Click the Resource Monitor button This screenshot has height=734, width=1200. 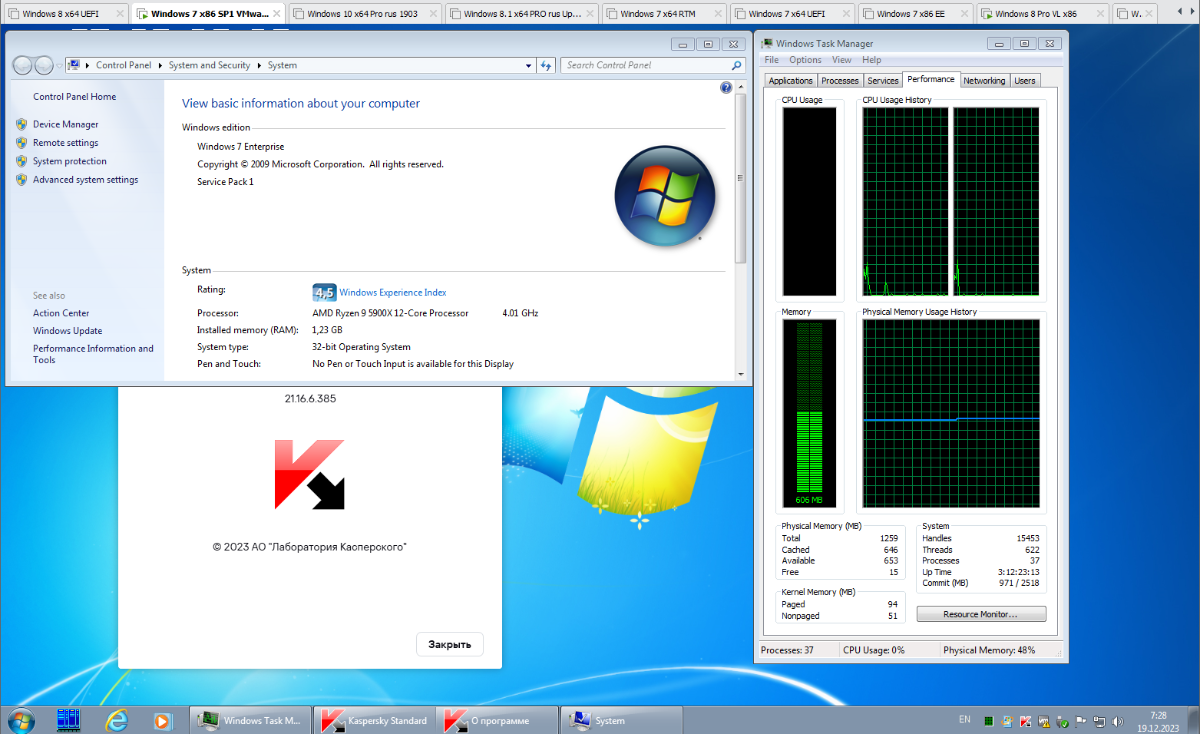(981, 614)
